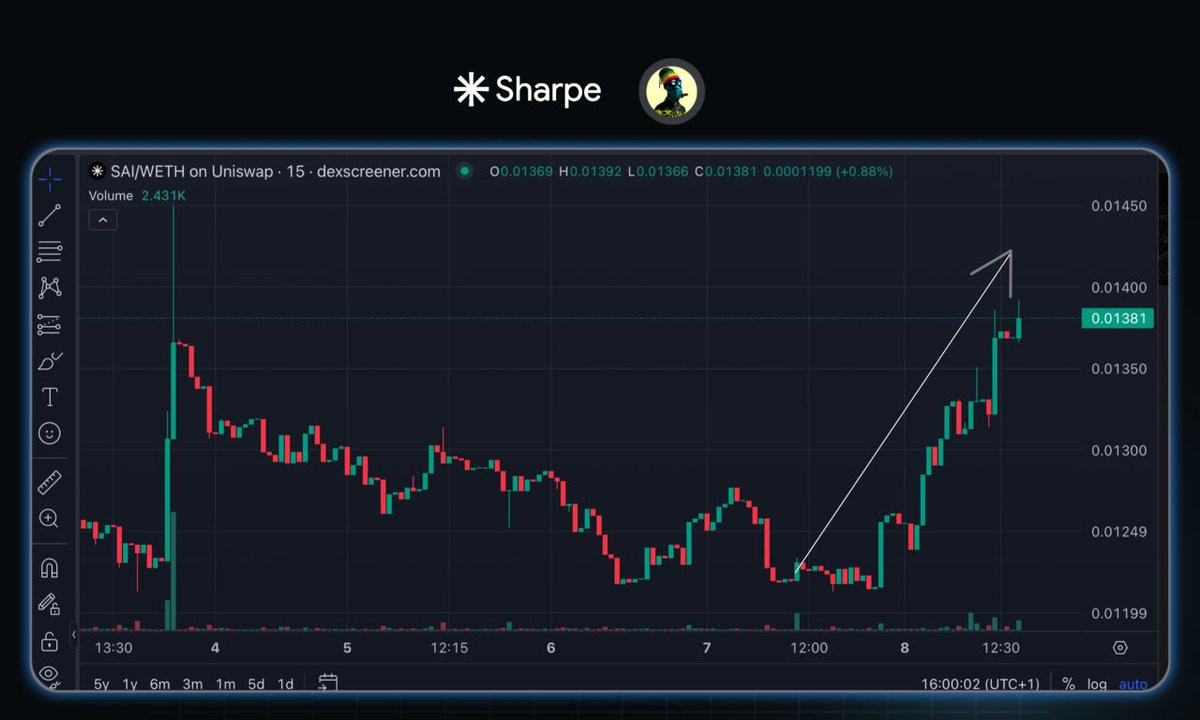The image size is (1200, 720).
Task: Toggle hide all drawings eye icon
Action: 49,674
